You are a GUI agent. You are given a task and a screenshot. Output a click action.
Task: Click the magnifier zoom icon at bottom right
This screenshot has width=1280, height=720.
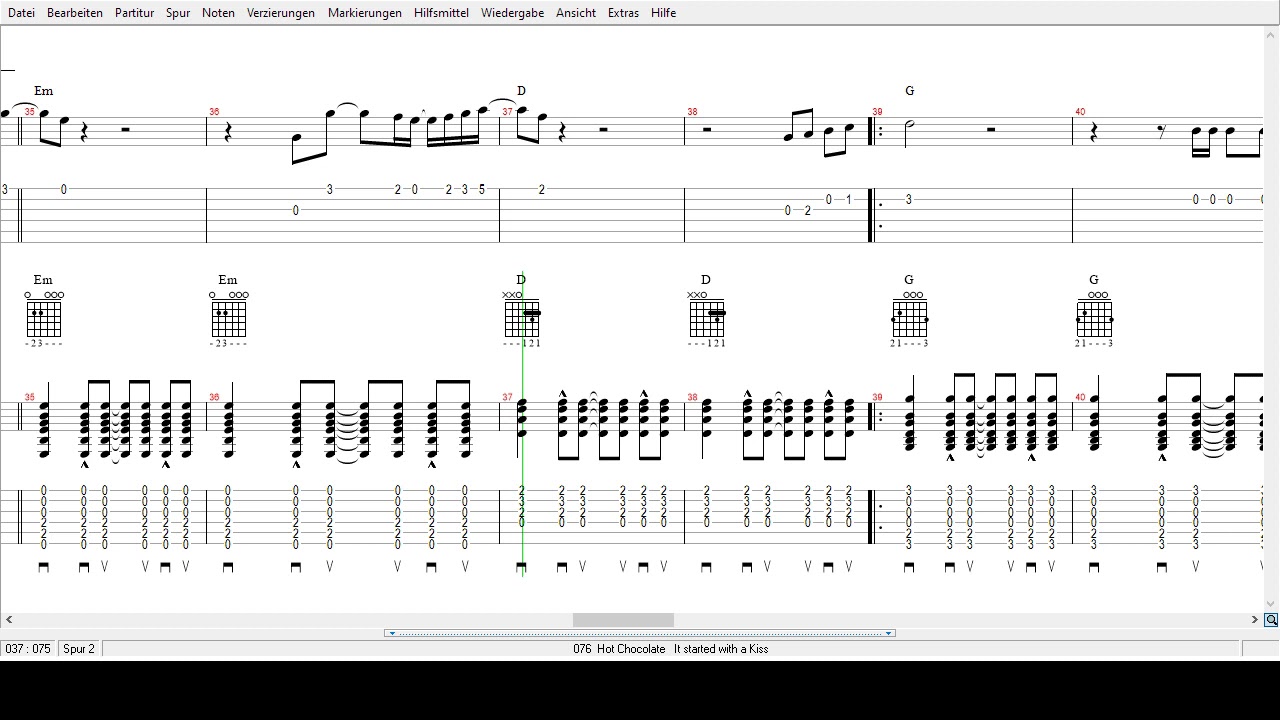(x=1271, y=620)
